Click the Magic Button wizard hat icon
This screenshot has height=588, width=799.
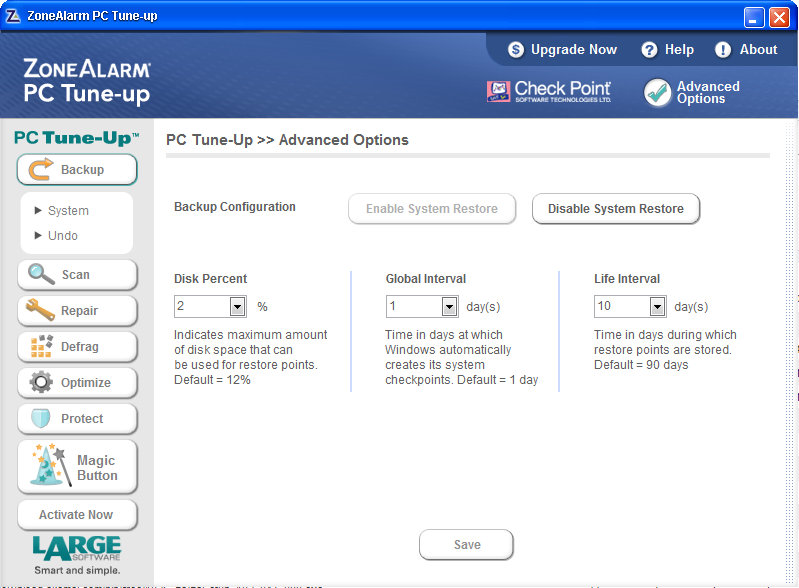click(50, 465)
